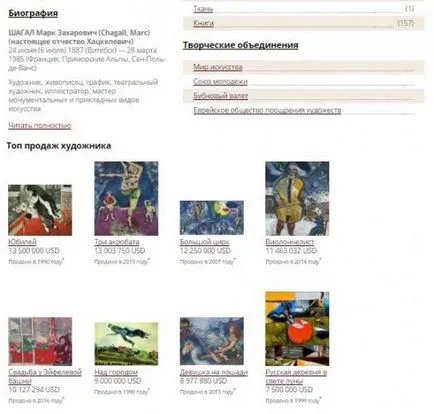The width and height of the screenshot is (434, 414).
Task: Open the Бубновый валет link
Action: [x=220, y=96]
